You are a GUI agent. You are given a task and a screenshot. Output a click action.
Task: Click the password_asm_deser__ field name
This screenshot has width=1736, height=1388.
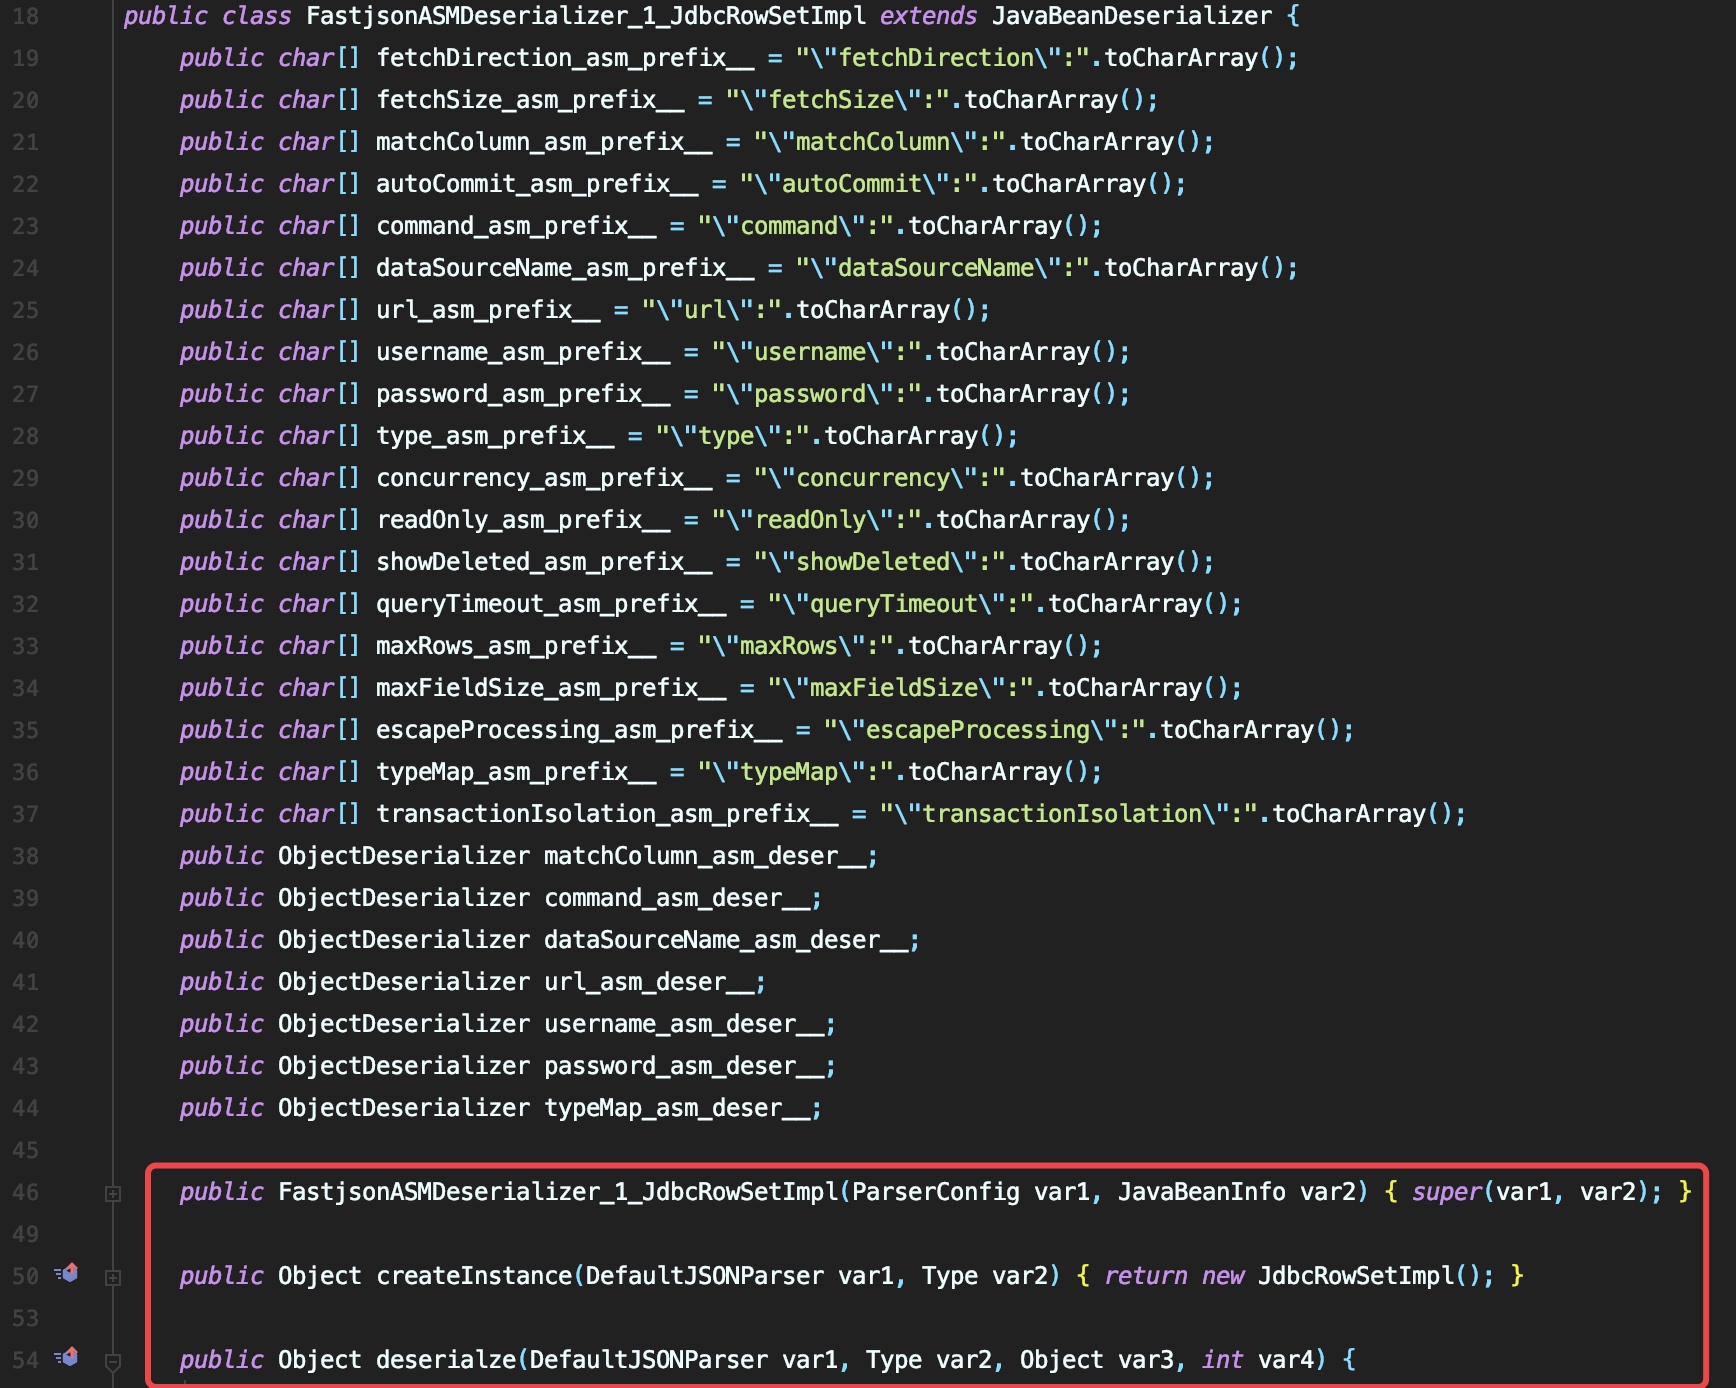(684, 1066)
